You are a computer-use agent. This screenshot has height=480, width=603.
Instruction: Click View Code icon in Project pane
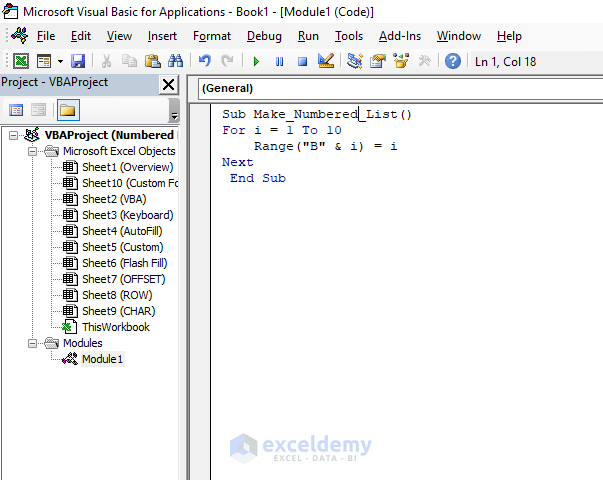point(16,110)
